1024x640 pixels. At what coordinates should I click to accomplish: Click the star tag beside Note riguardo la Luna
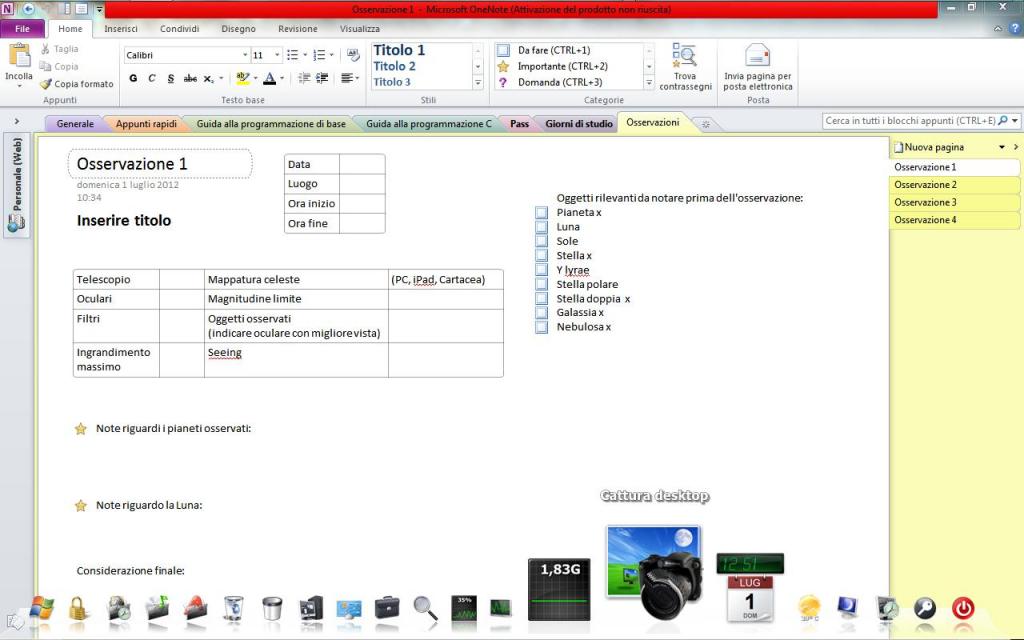pyautogui.click(x=80, y=505)
